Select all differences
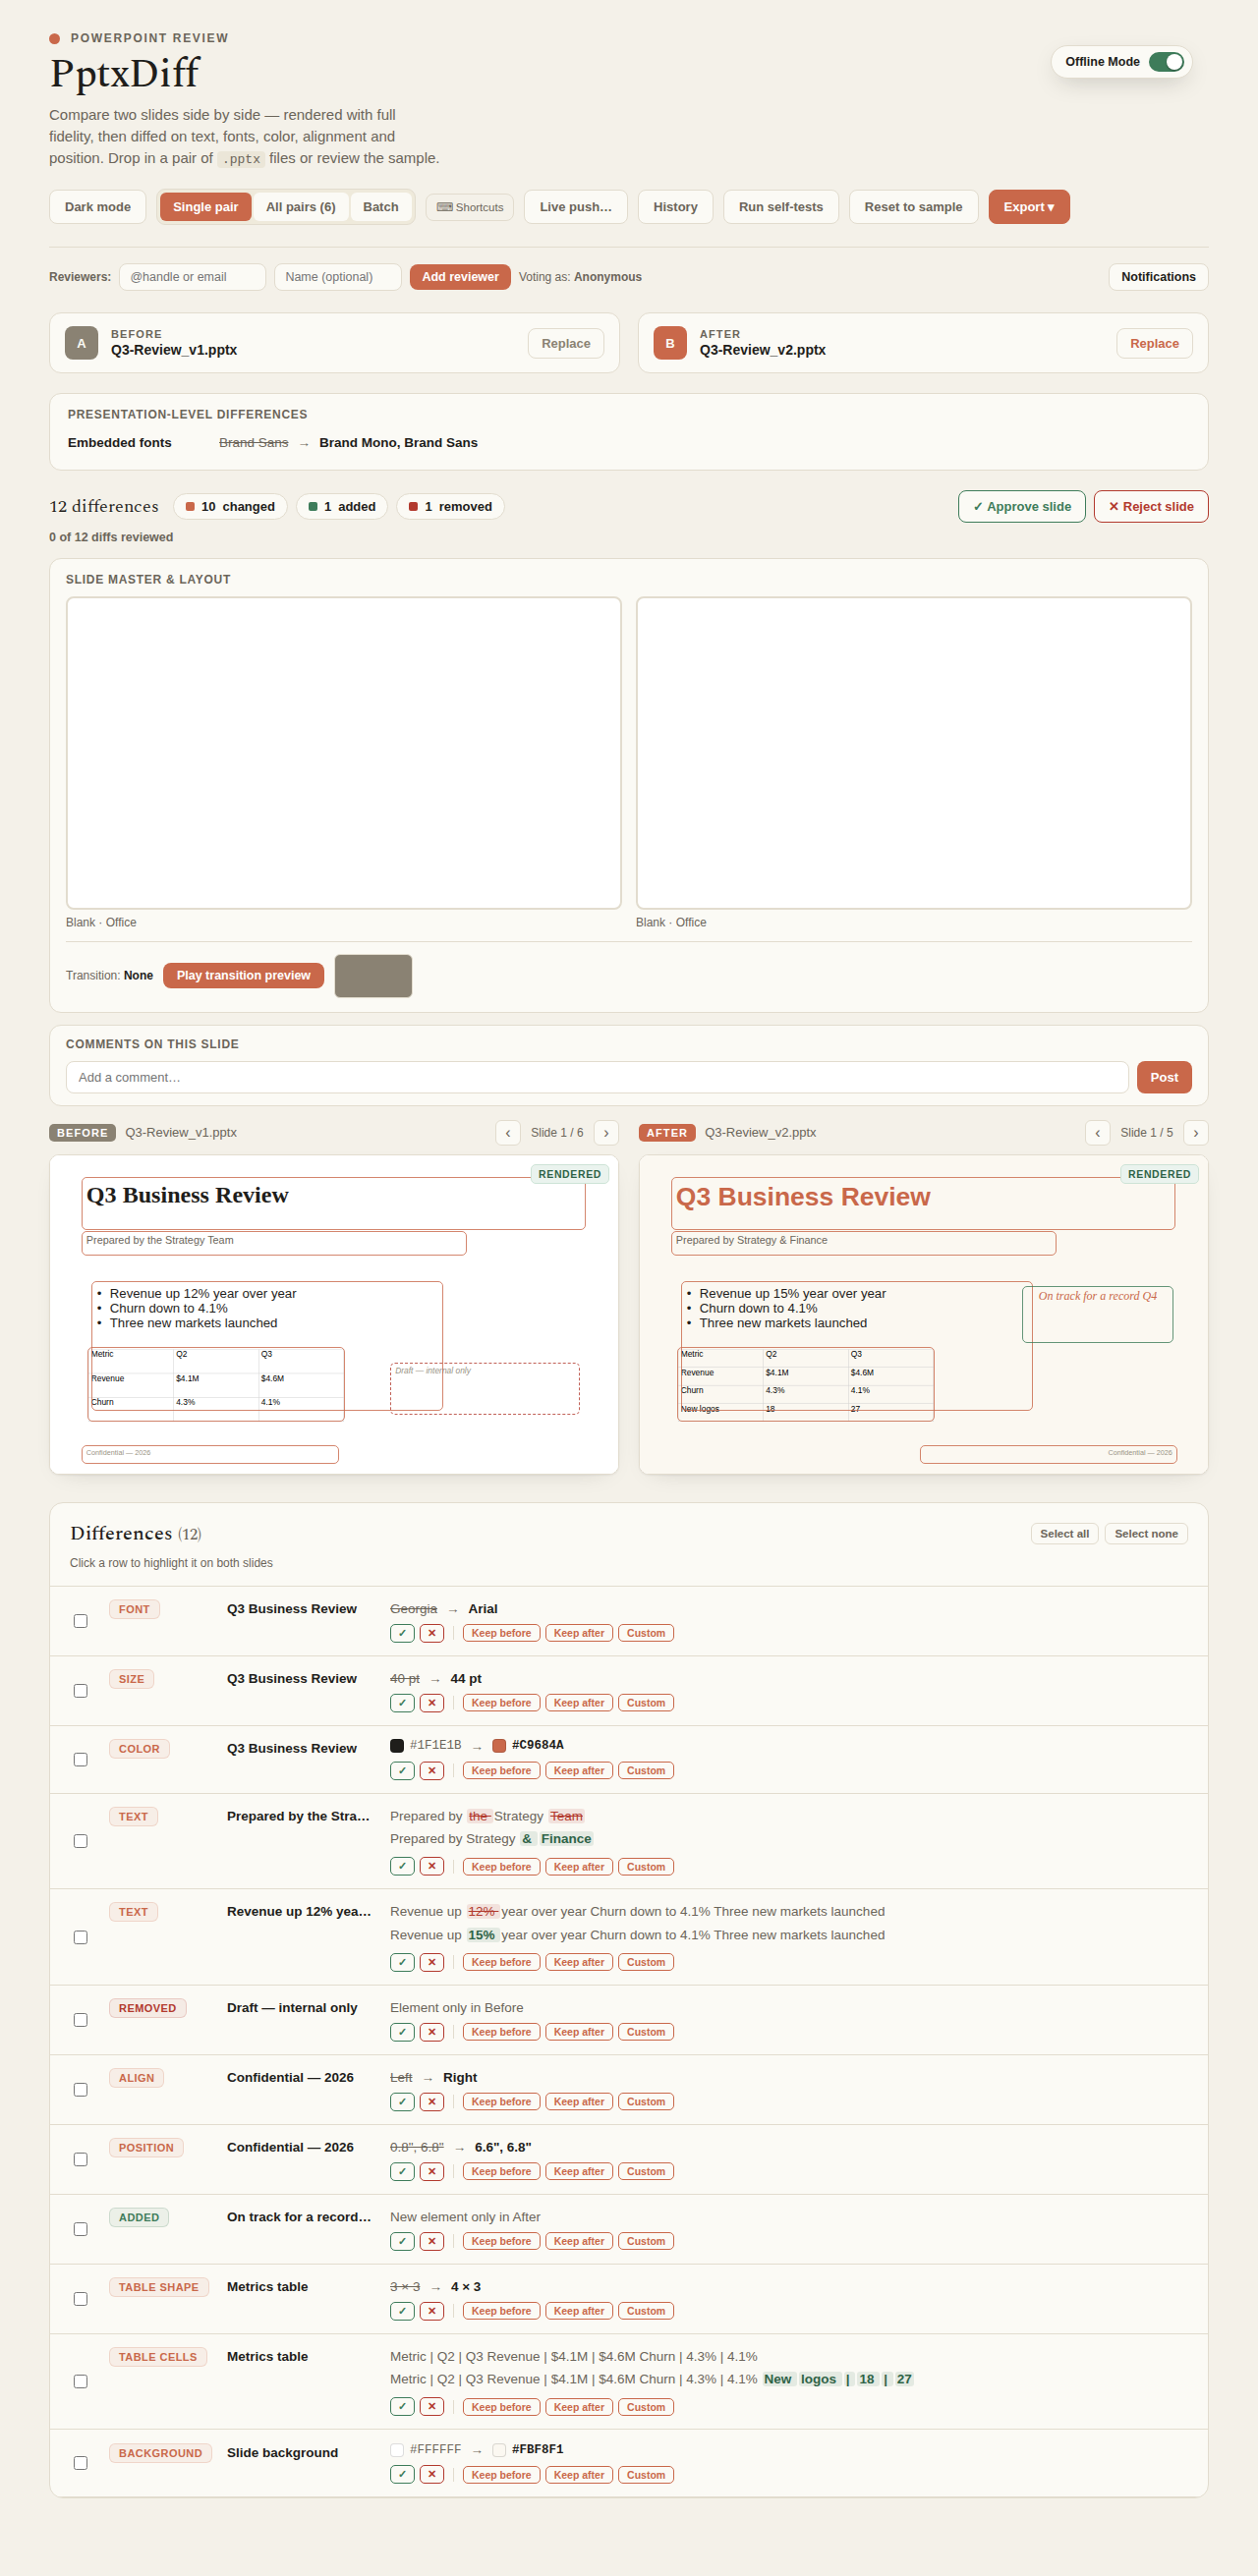 (x=1064, y=1534)
